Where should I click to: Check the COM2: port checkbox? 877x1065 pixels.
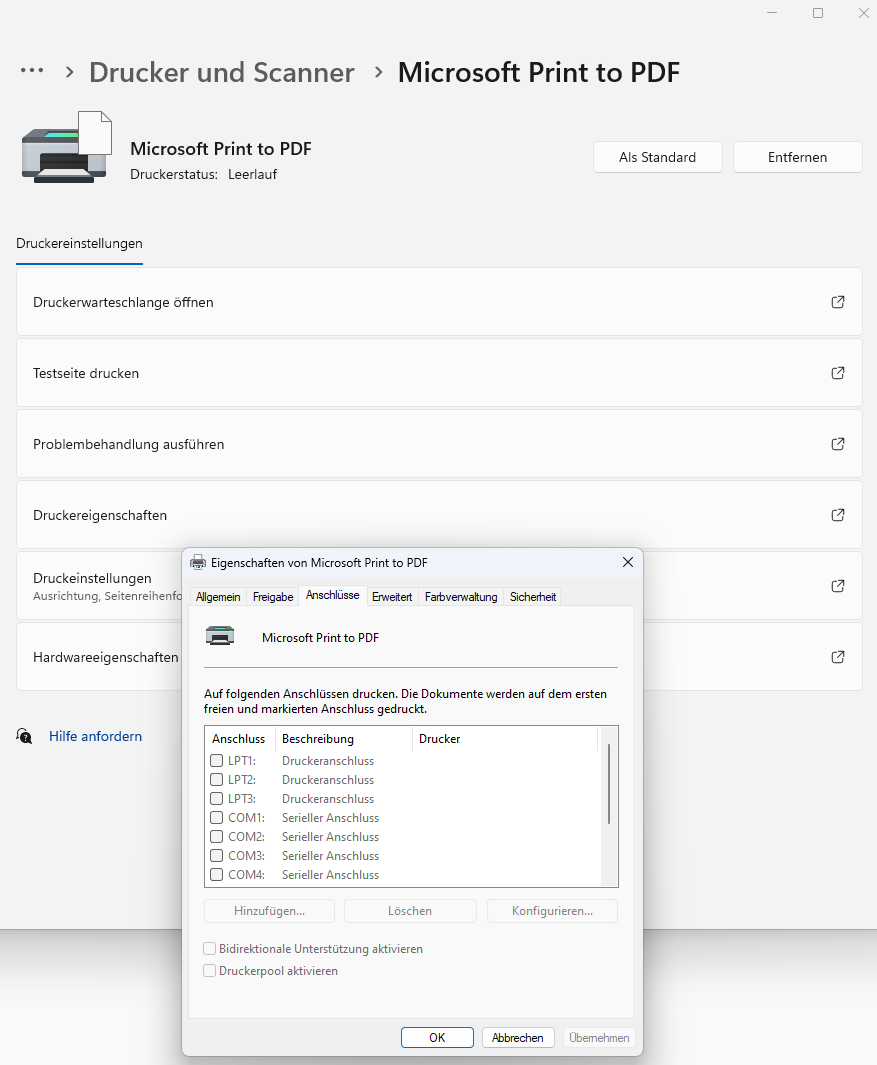tap(217, 837)
